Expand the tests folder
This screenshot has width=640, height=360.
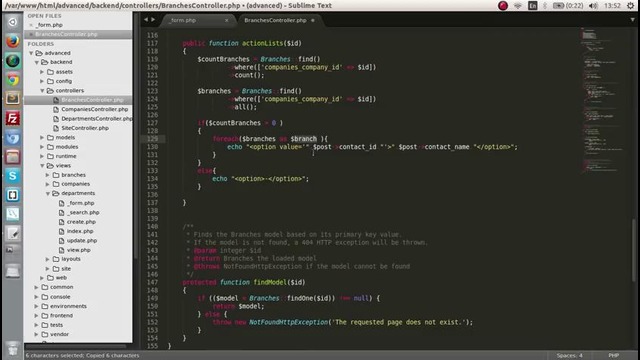[x=36, y=325]
